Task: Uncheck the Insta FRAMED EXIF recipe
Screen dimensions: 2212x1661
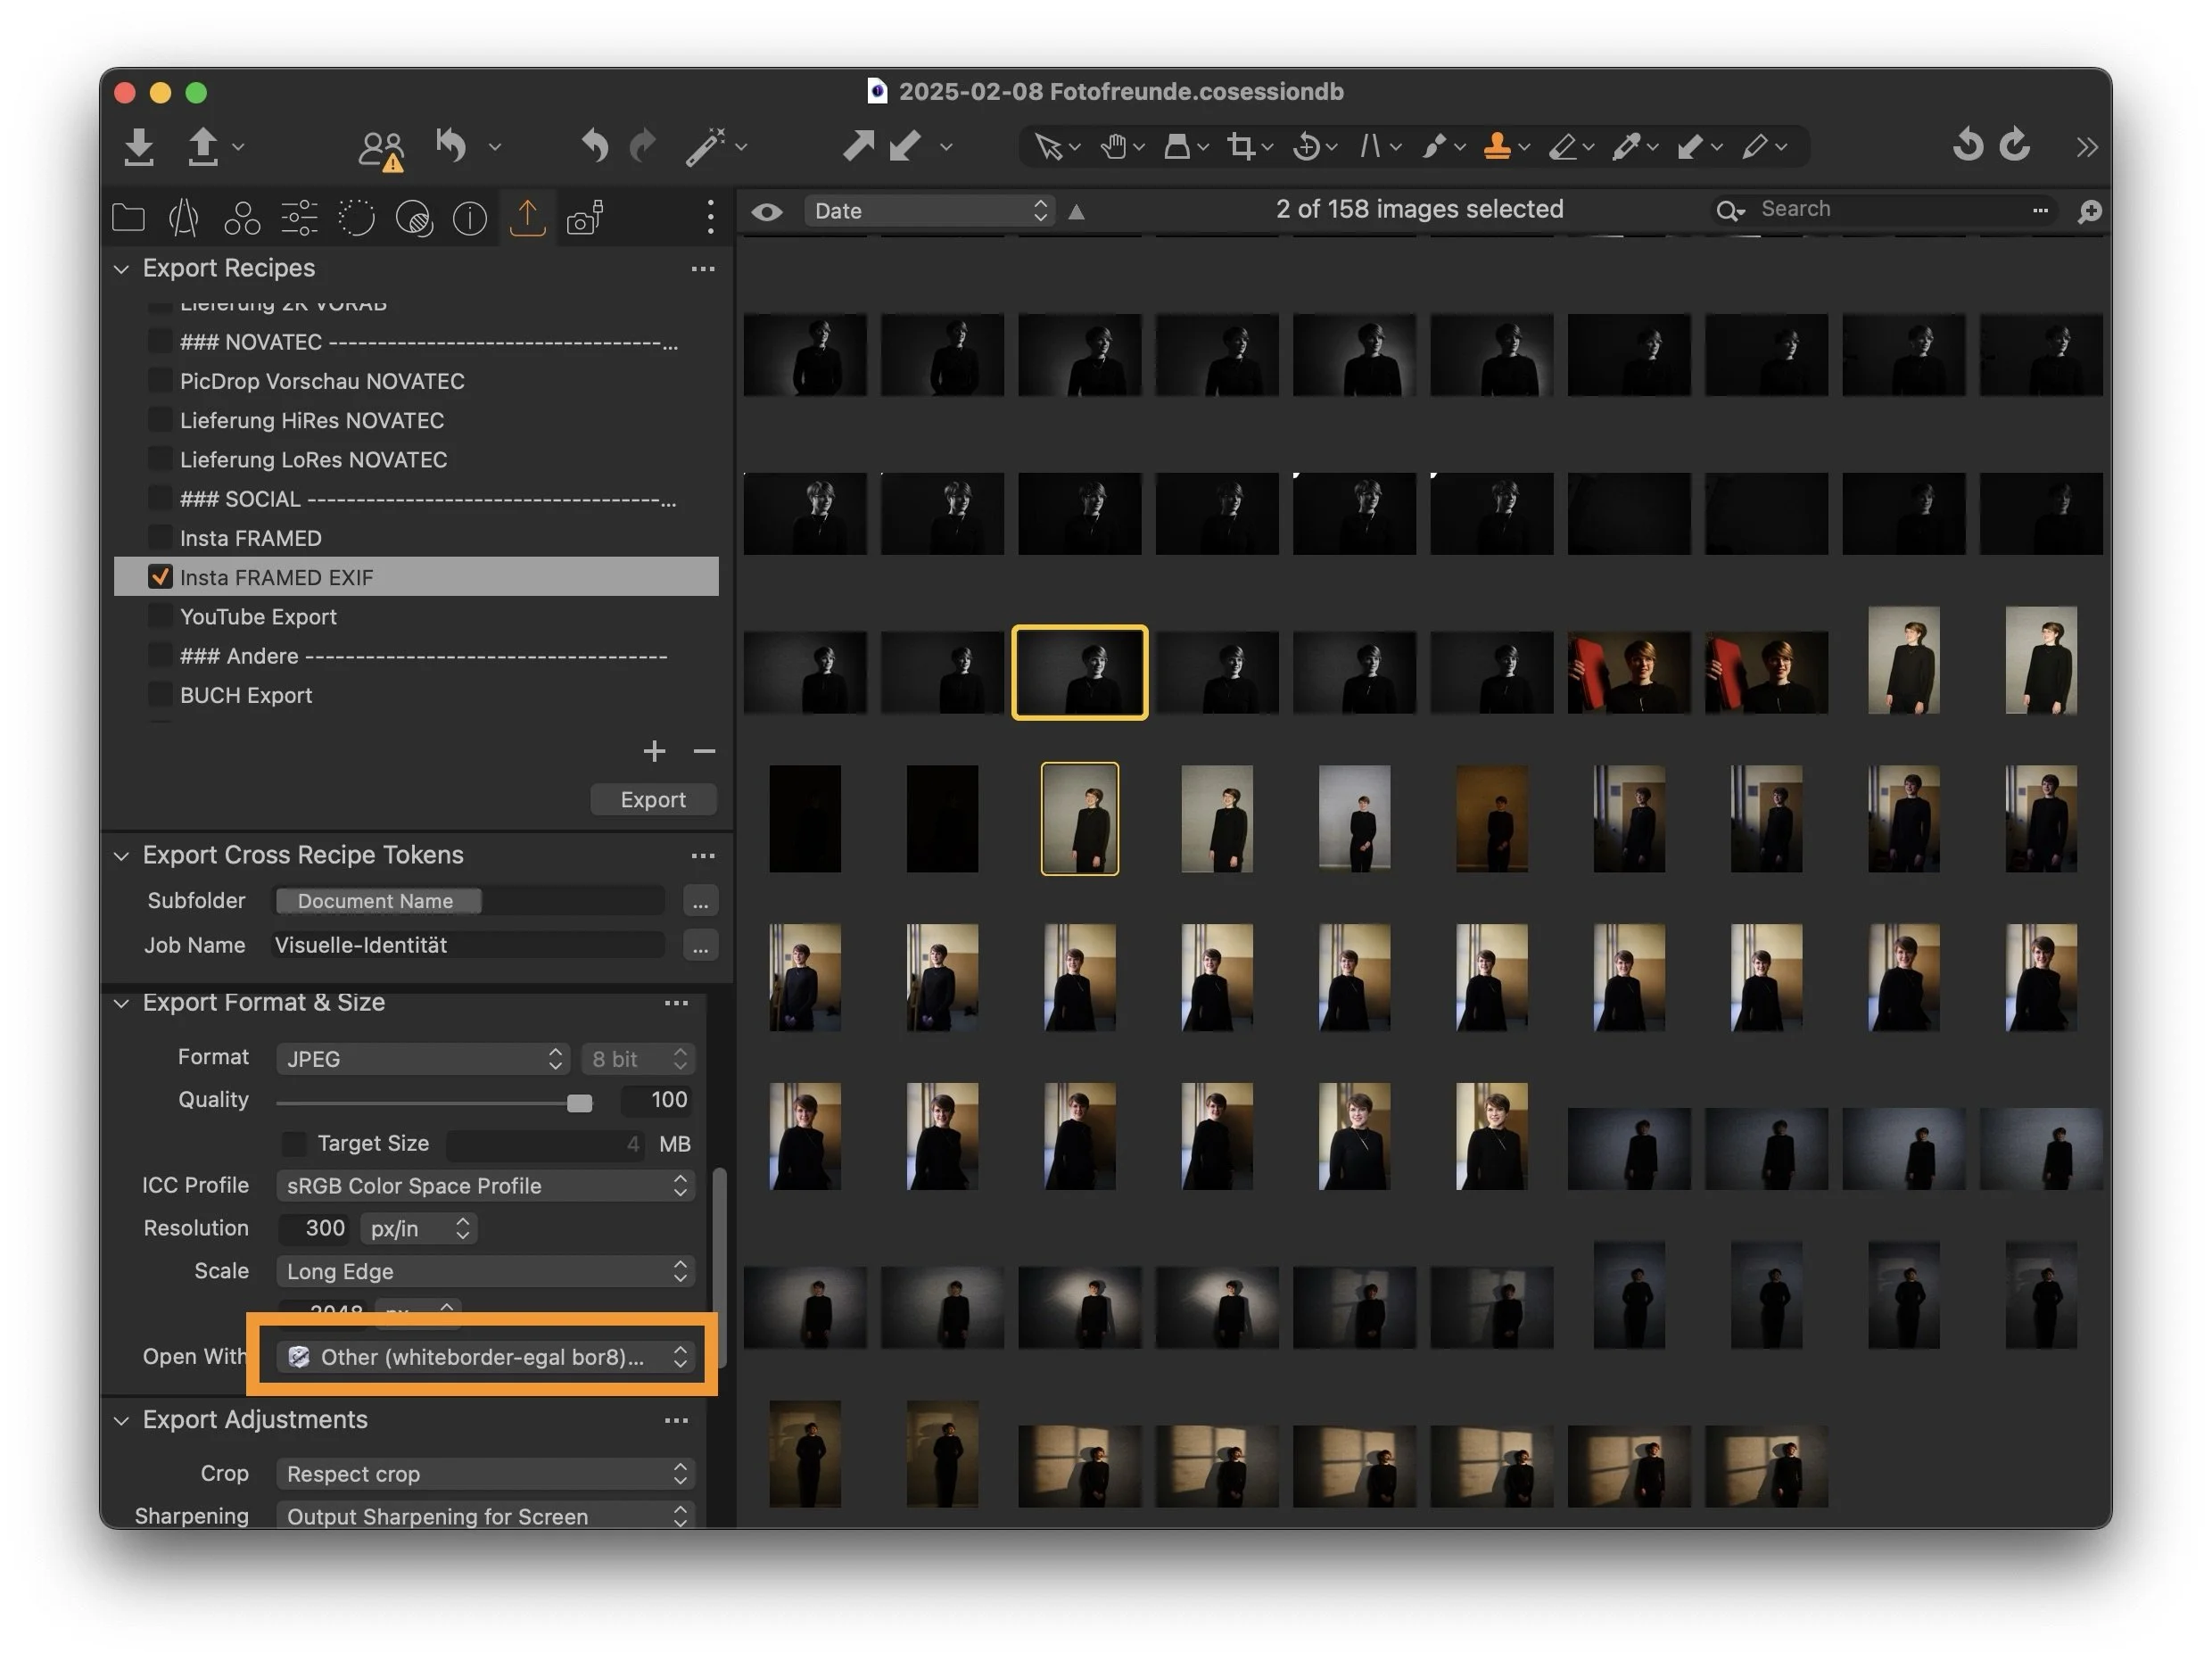Action: tap(159, 577)
